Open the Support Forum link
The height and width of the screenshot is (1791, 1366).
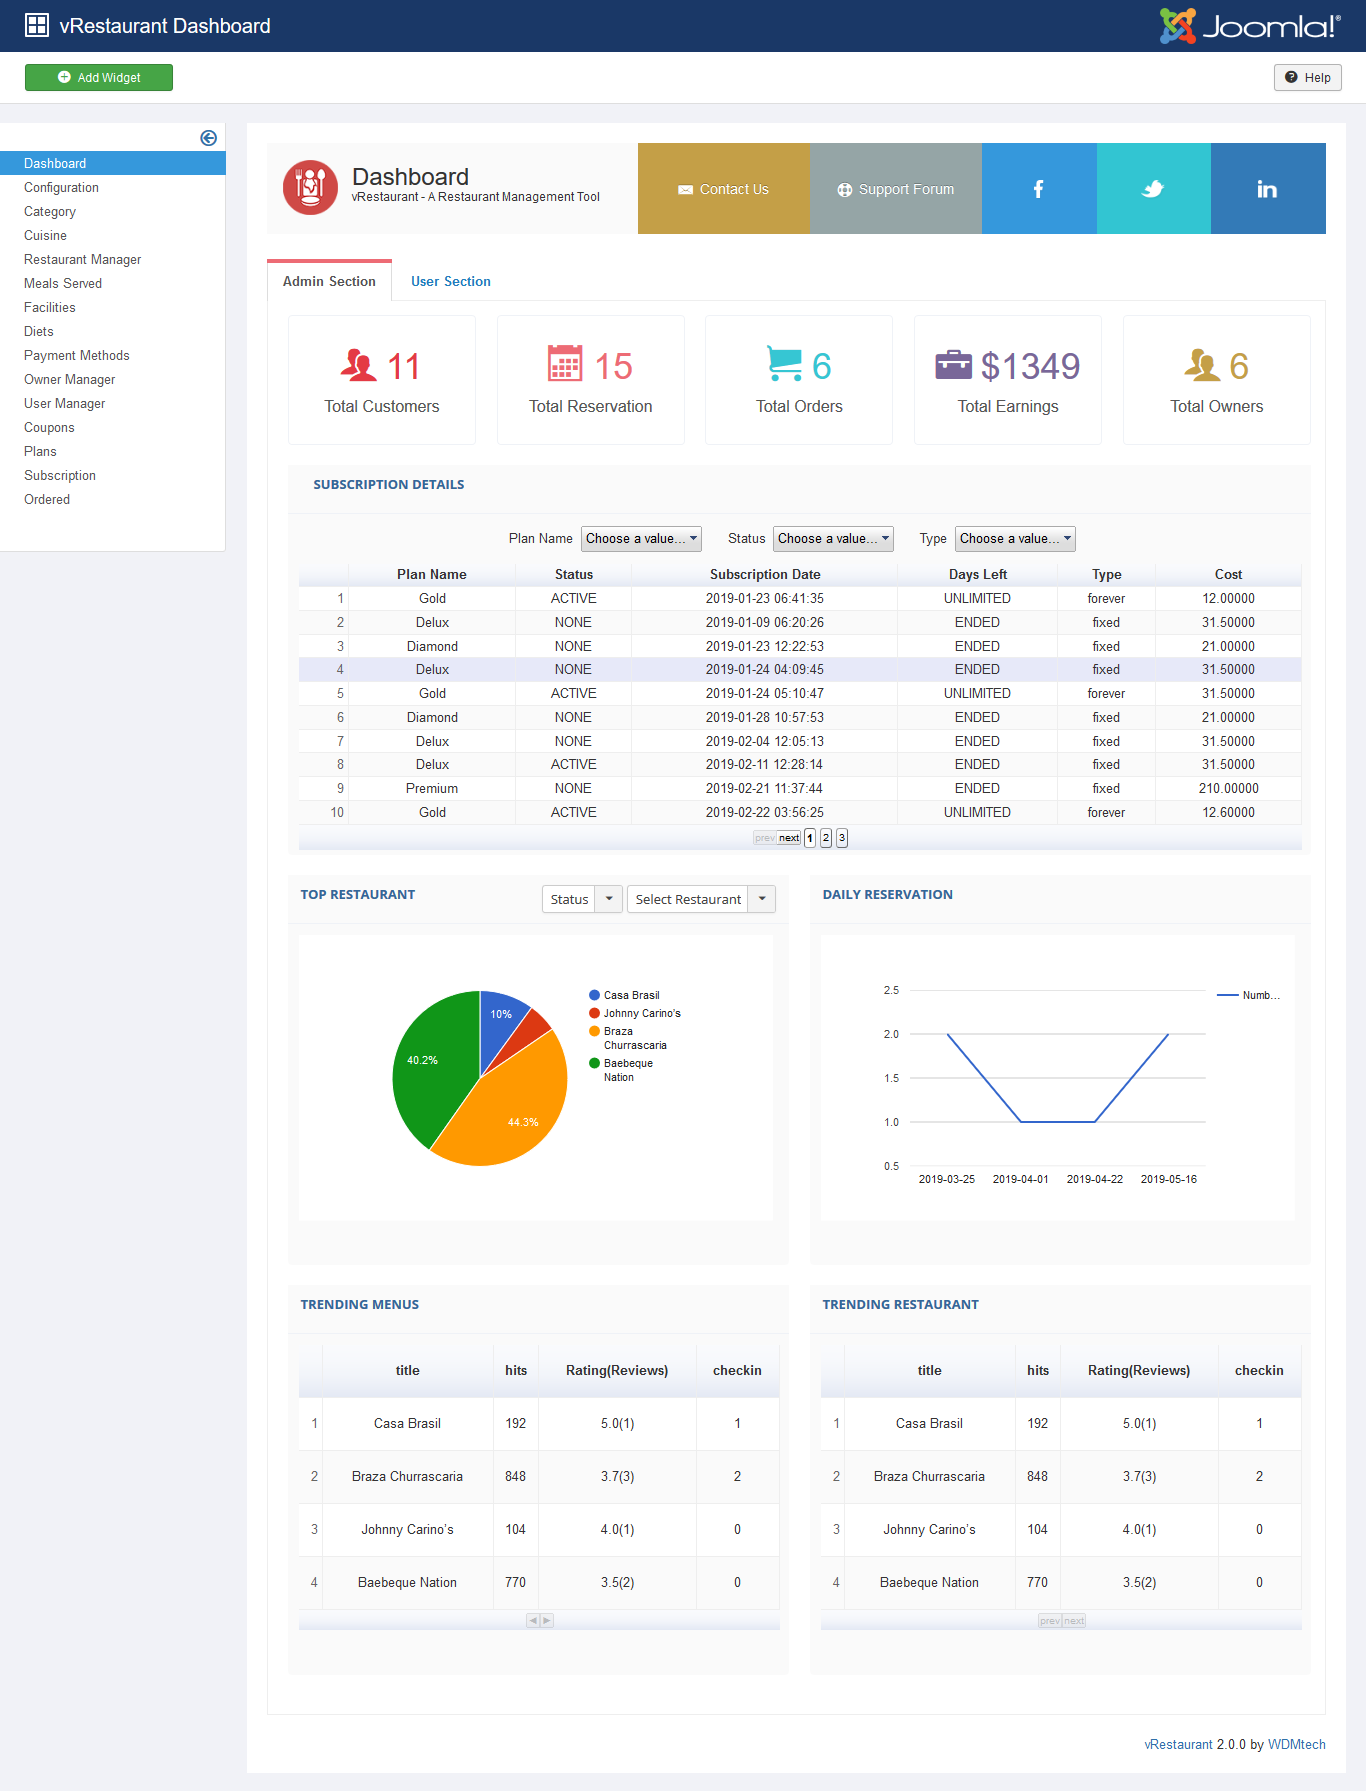tap(895, 189)
